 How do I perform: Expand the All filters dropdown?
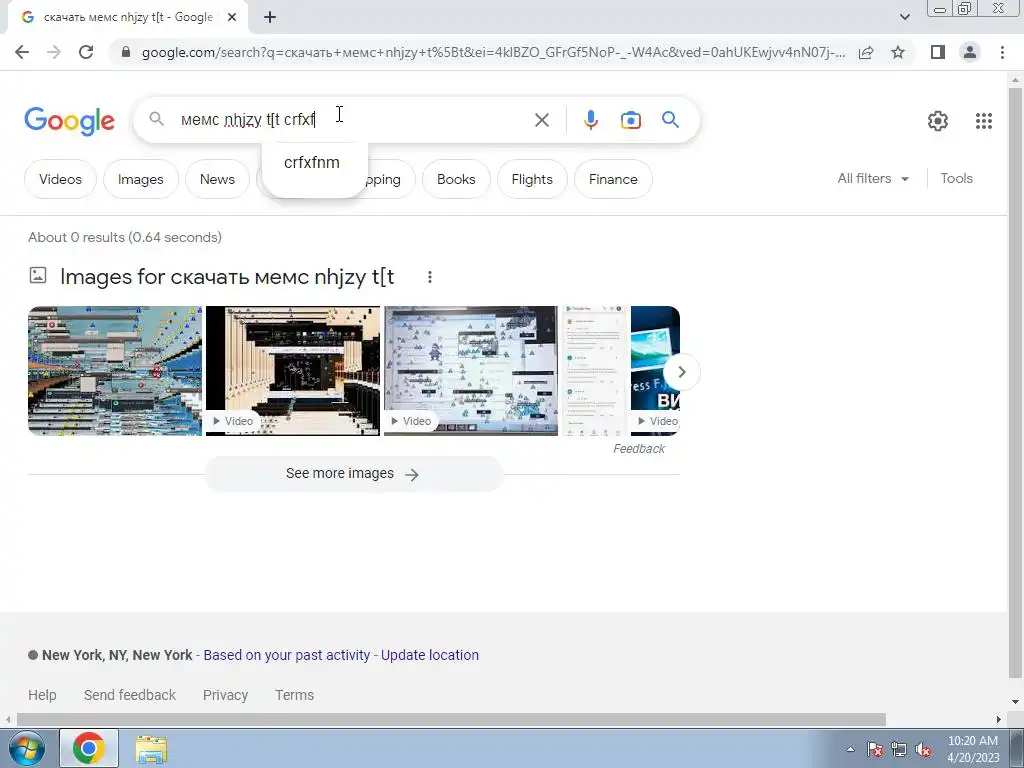tap(873, 178)
